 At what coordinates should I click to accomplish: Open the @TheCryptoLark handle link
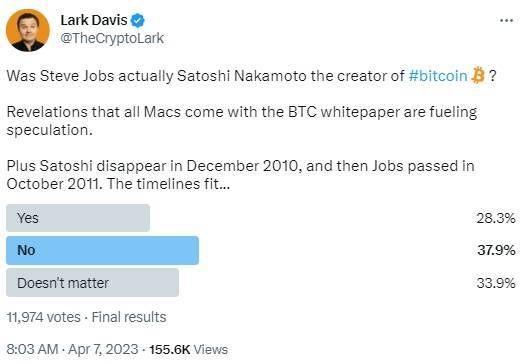pyautogui.click(x=112, y=38)
